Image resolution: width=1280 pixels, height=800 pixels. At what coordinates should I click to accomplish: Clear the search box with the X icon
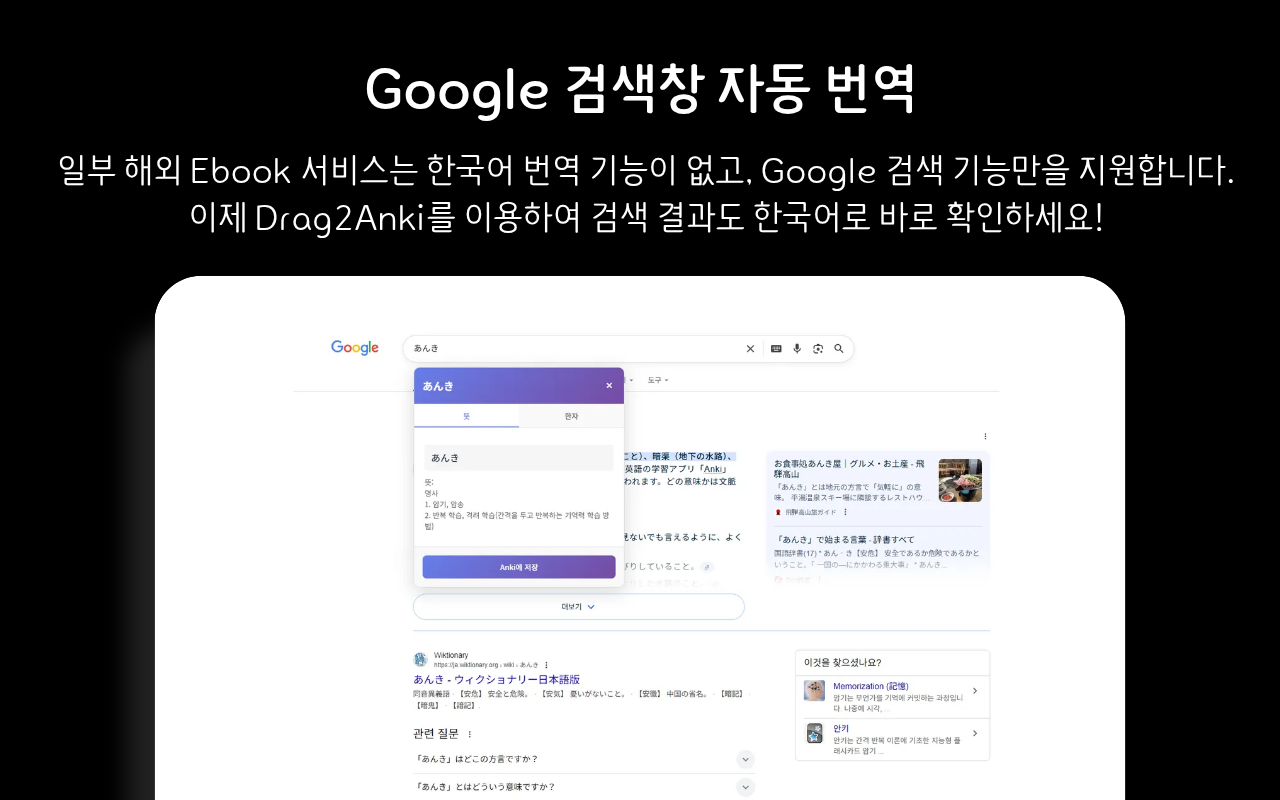pyautogui.click(x=750, y=349)
